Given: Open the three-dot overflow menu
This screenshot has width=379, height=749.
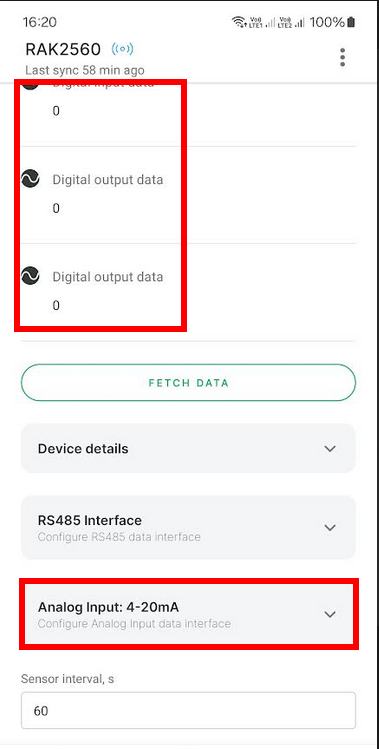Looking at the screenshot, I should [342, 57].
